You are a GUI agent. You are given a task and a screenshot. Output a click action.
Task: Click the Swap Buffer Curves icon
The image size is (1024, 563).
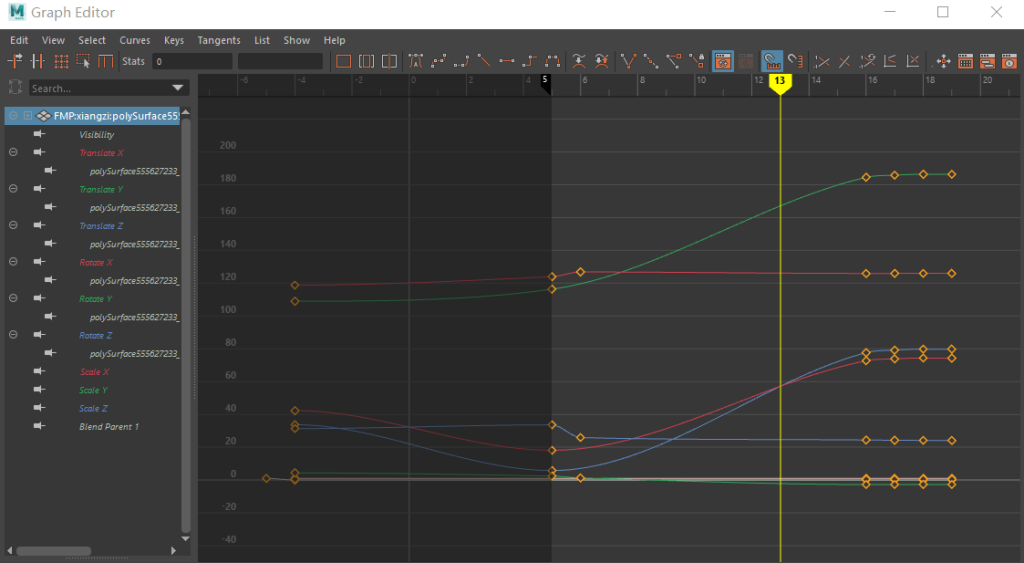601,61
